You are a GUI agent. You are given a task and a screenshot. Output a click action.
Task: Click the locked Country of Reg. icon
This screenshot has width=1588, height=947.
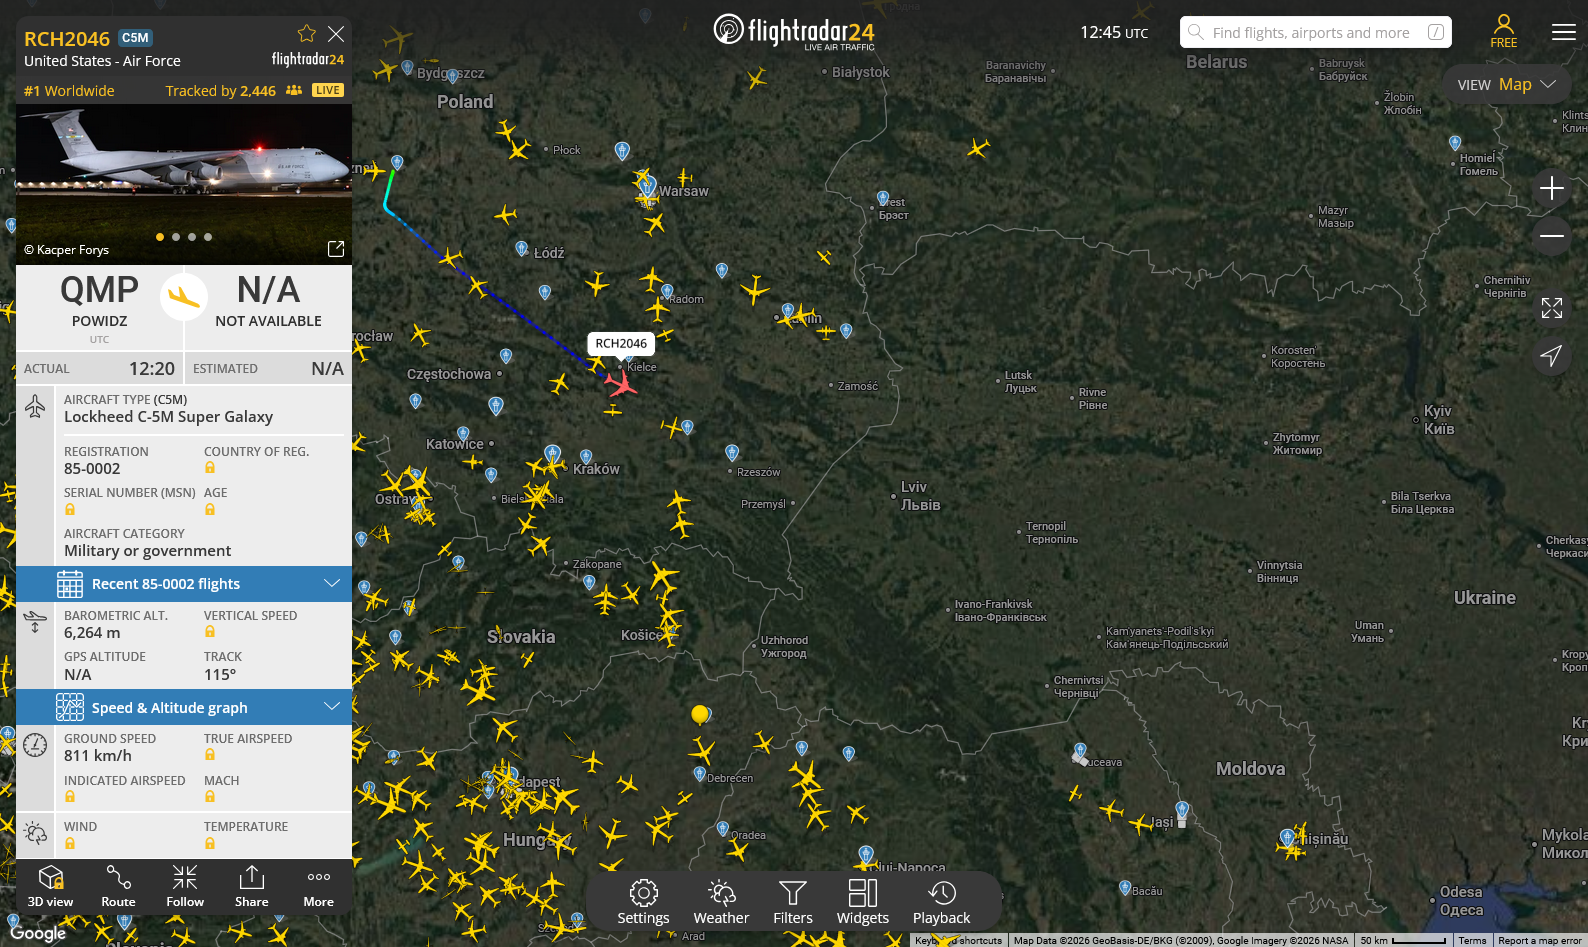pos(210,468)
